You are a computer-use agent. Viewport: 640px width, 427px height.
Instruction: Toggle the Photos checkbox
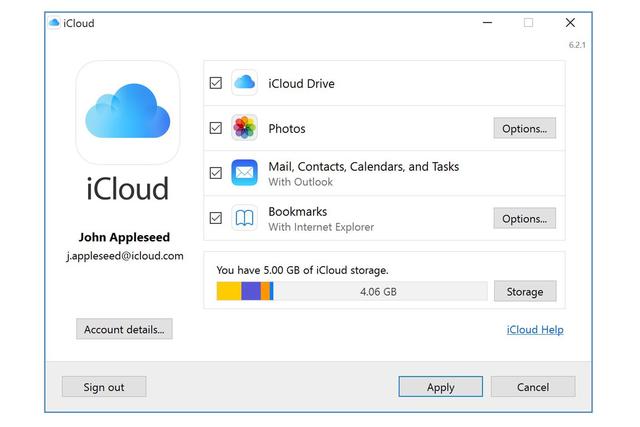coord(216,128)
